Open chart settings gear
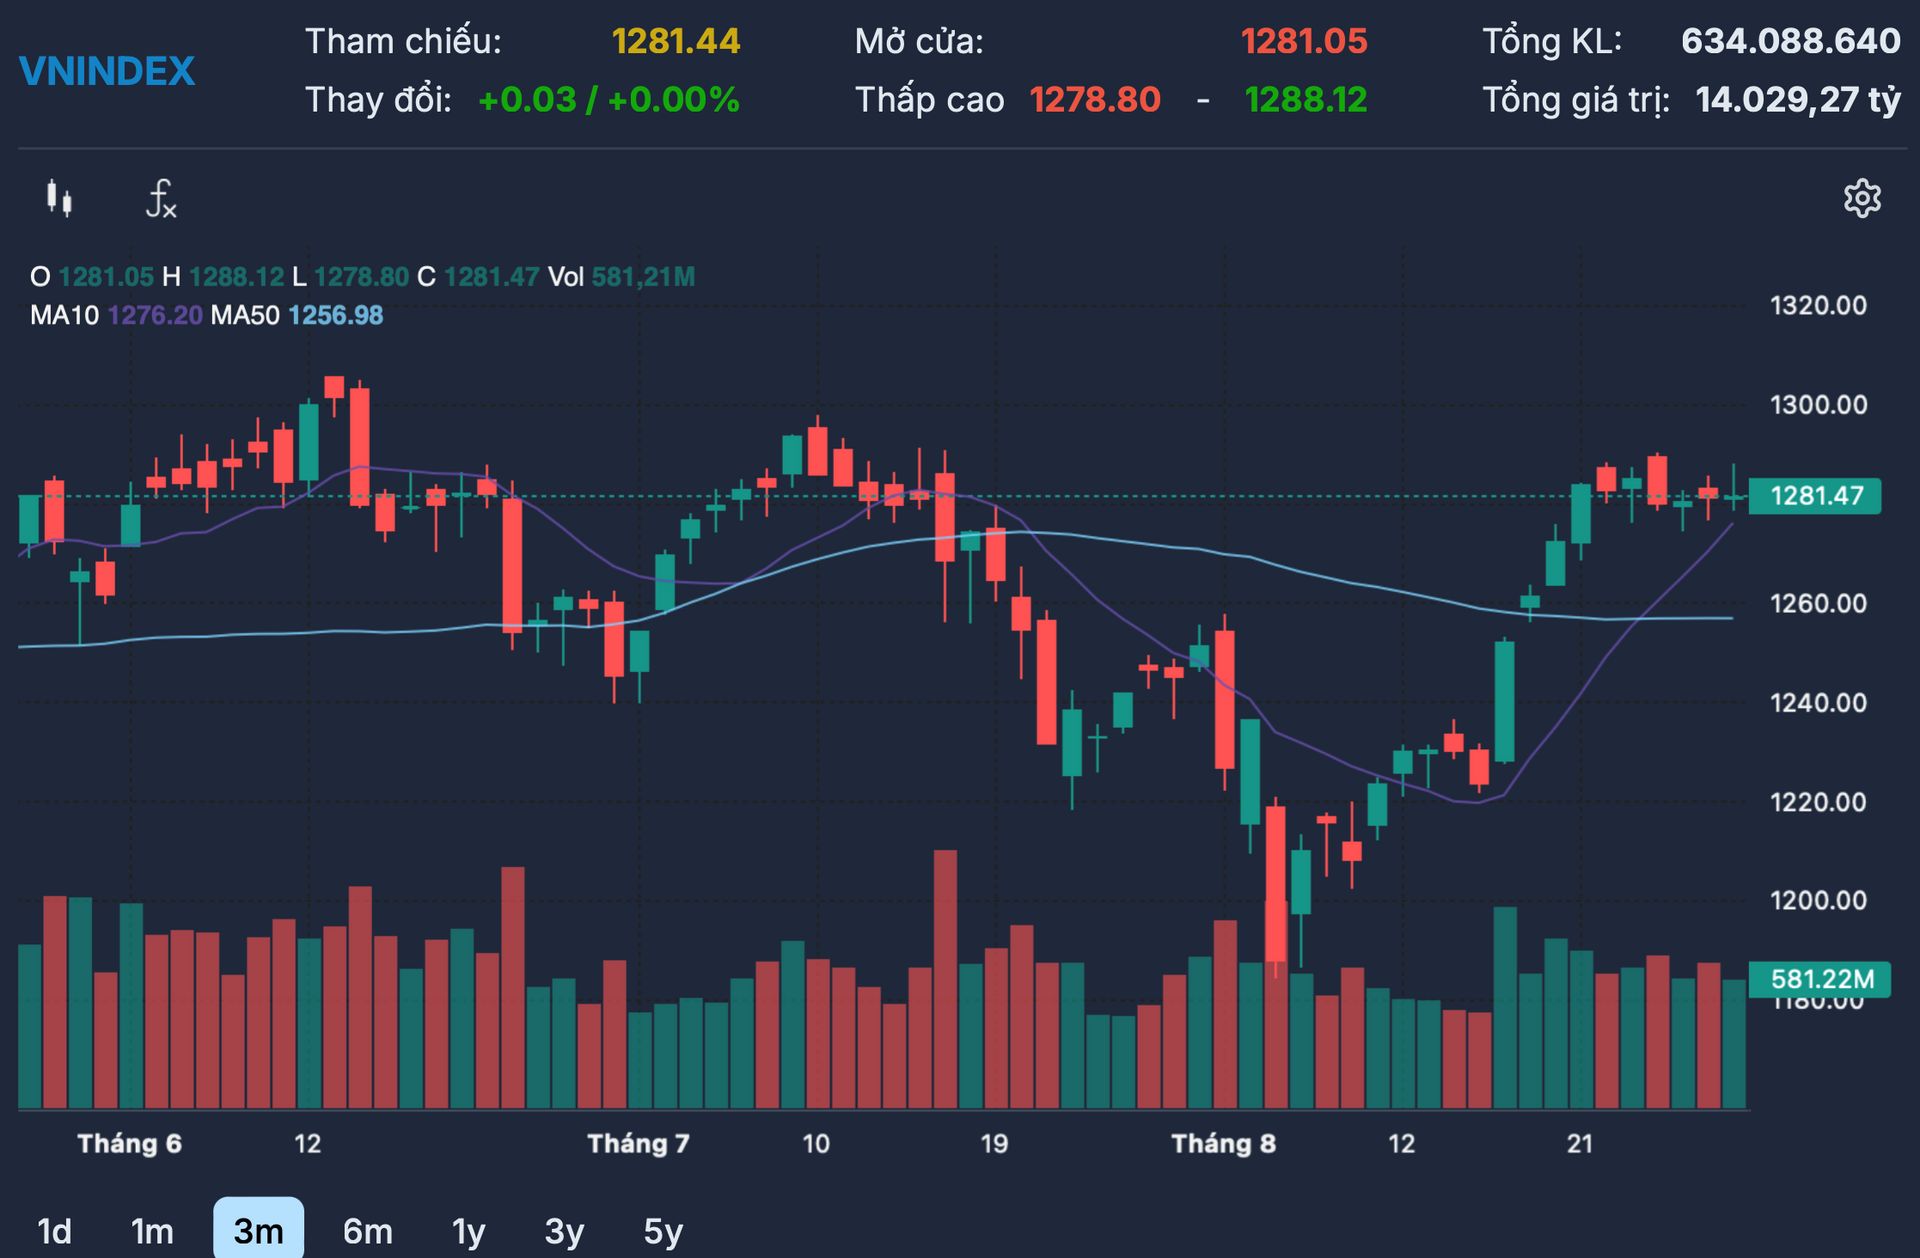Viewport: 1920px width, 1258px height. click(x=1862, y=198)
